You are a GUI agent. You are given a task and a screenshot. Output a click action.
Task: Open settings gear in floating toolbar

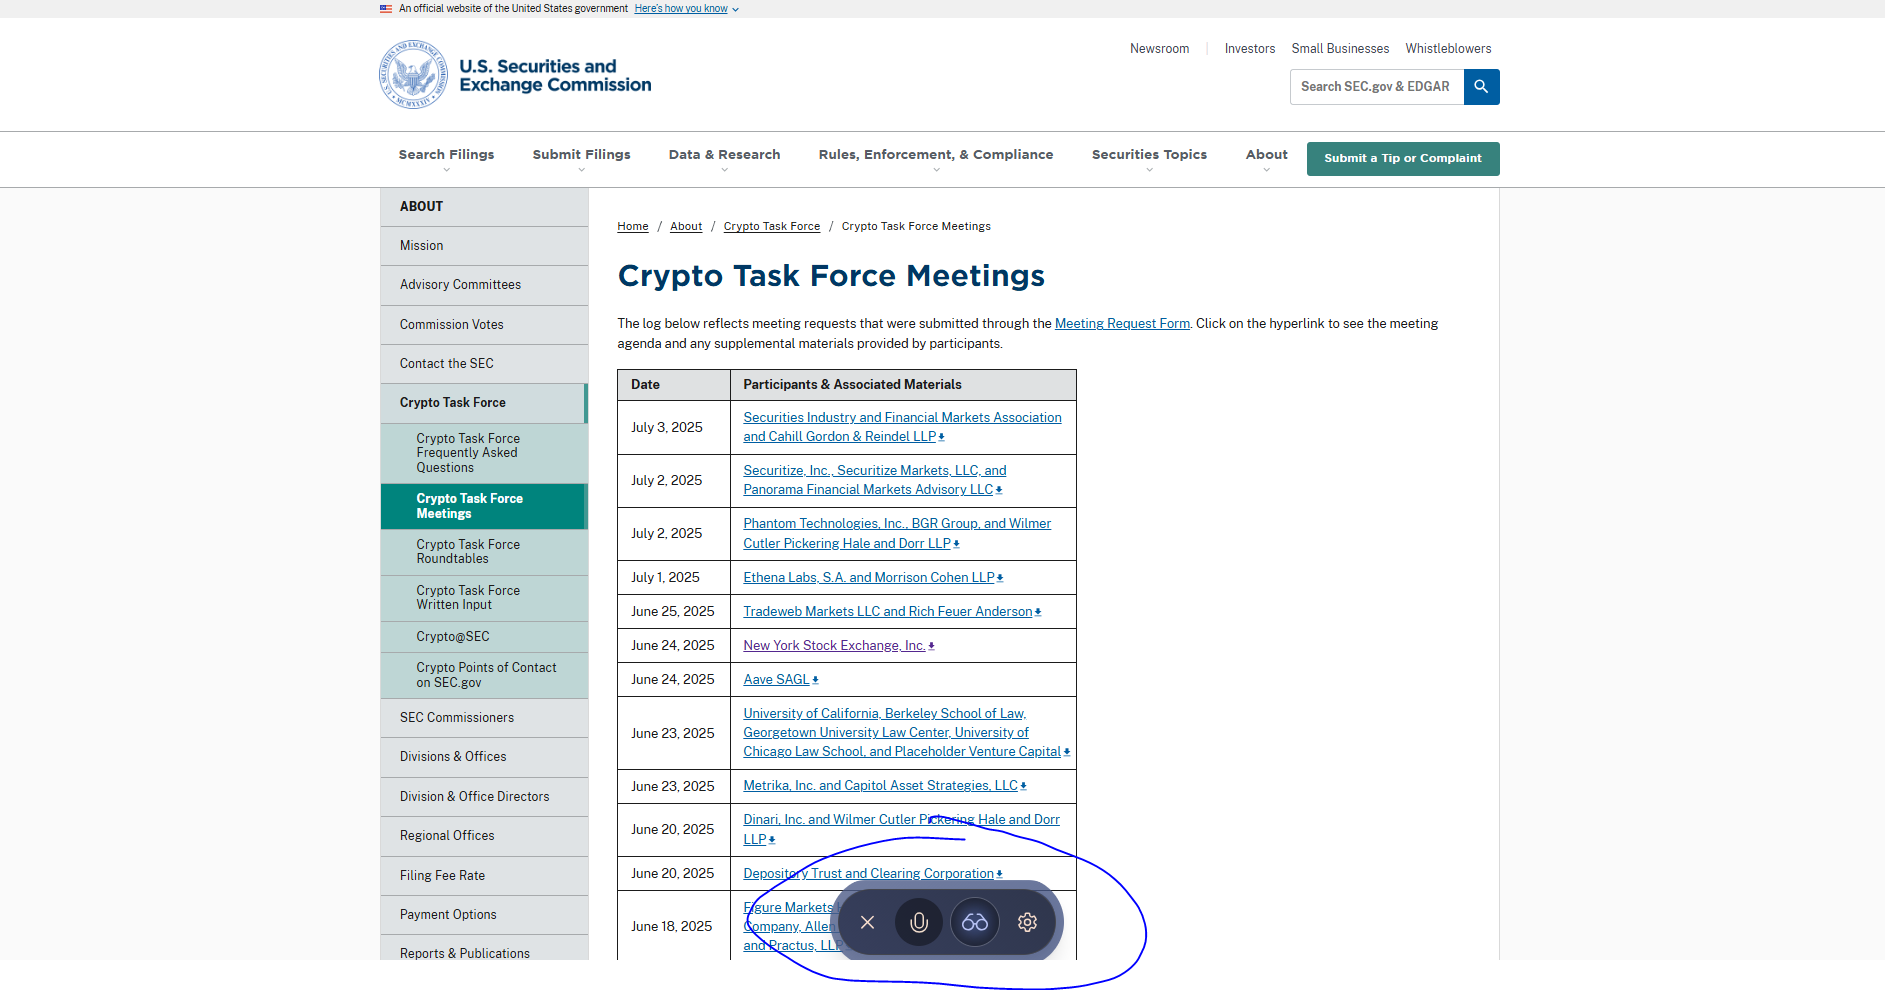[1027, 922]
